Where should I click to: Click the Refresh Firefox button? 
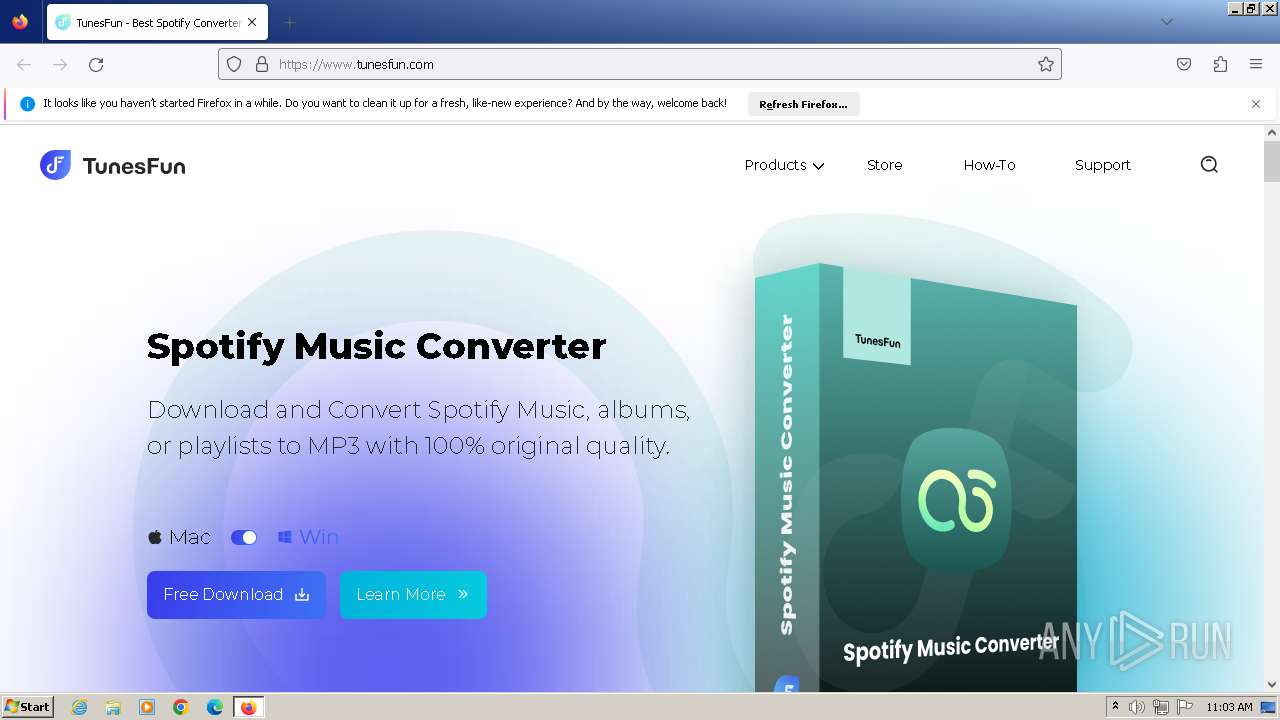803,104
